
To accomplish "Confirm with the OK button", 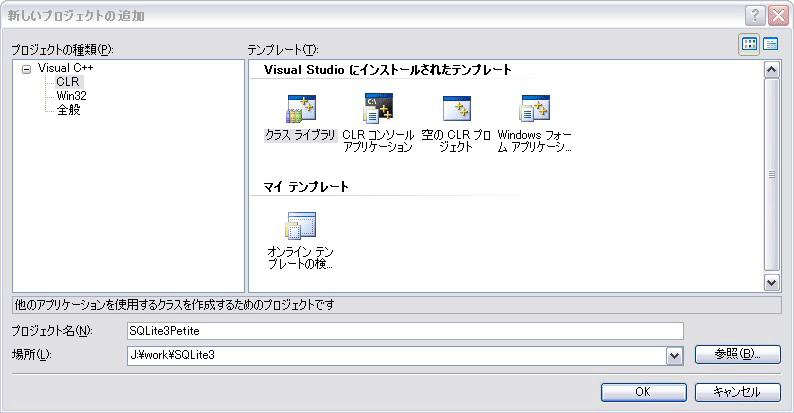I will [644, 392].
